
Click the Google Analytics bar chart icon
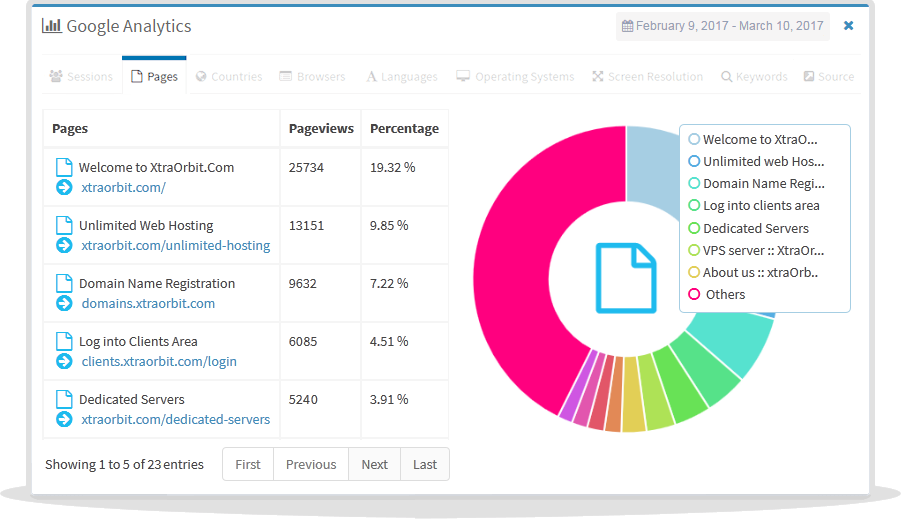pos(52,26)
